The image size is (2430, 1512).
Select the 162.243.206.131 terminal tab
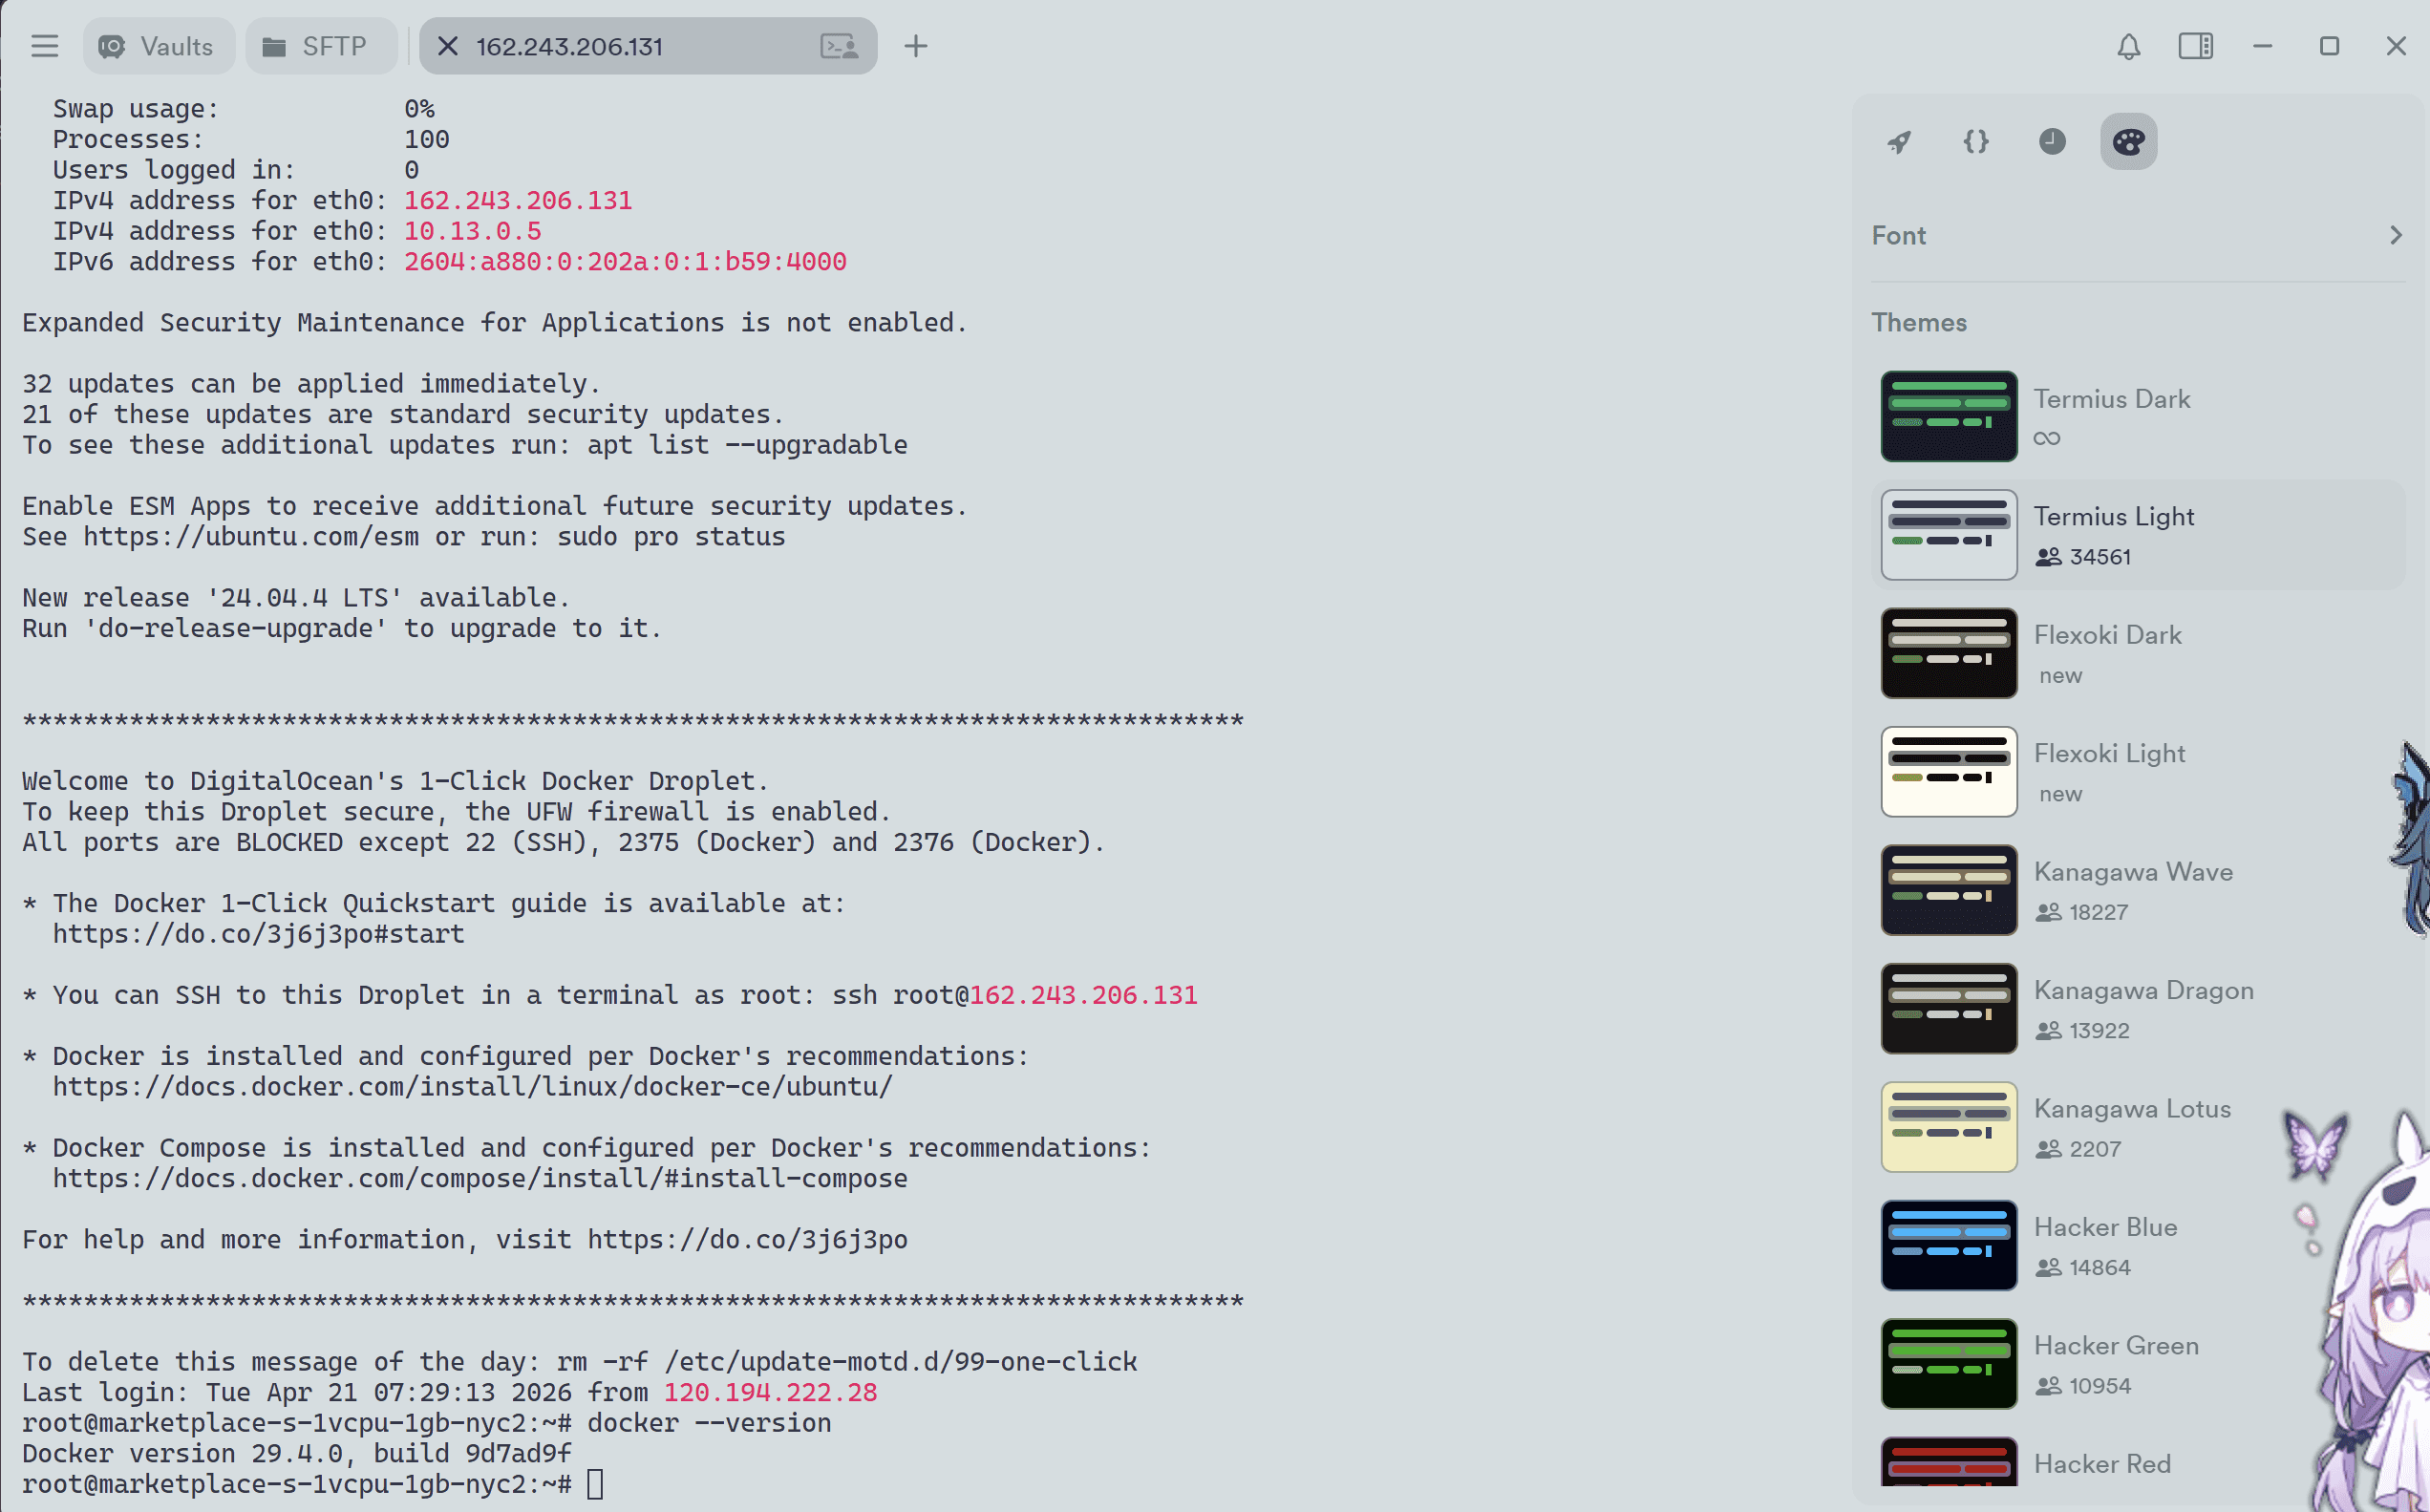[648, 46]
